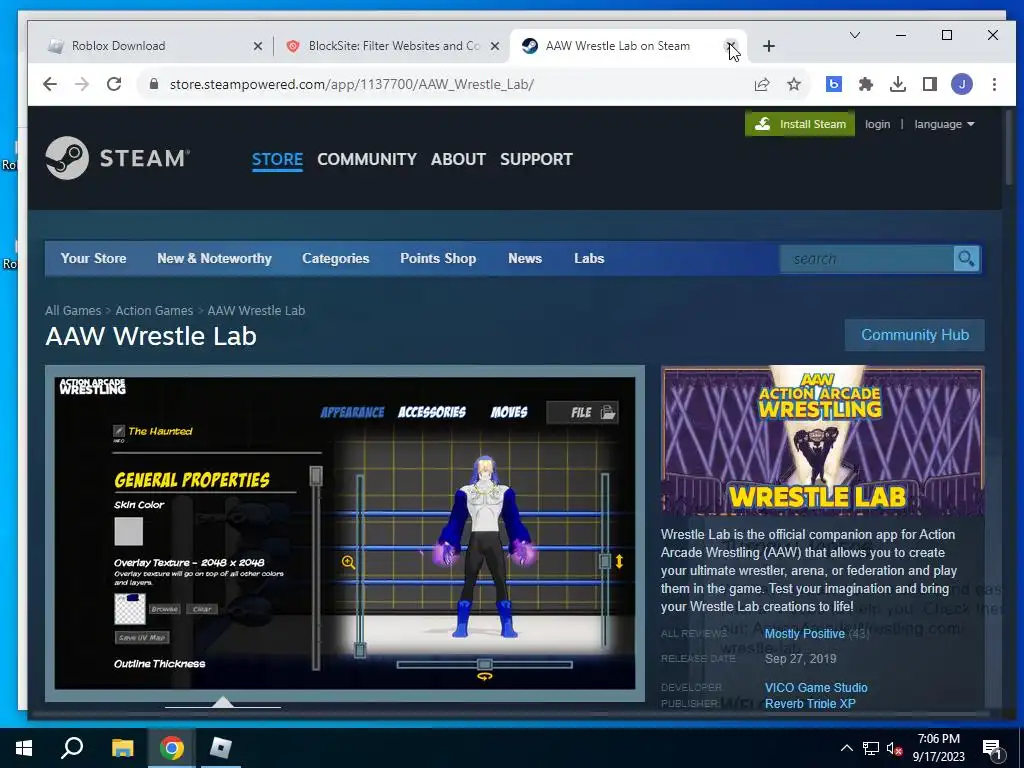The width and height of the screenshot is (1024, 768).
Task: Click the muted volume tray icon
Action: coord(894,748)
